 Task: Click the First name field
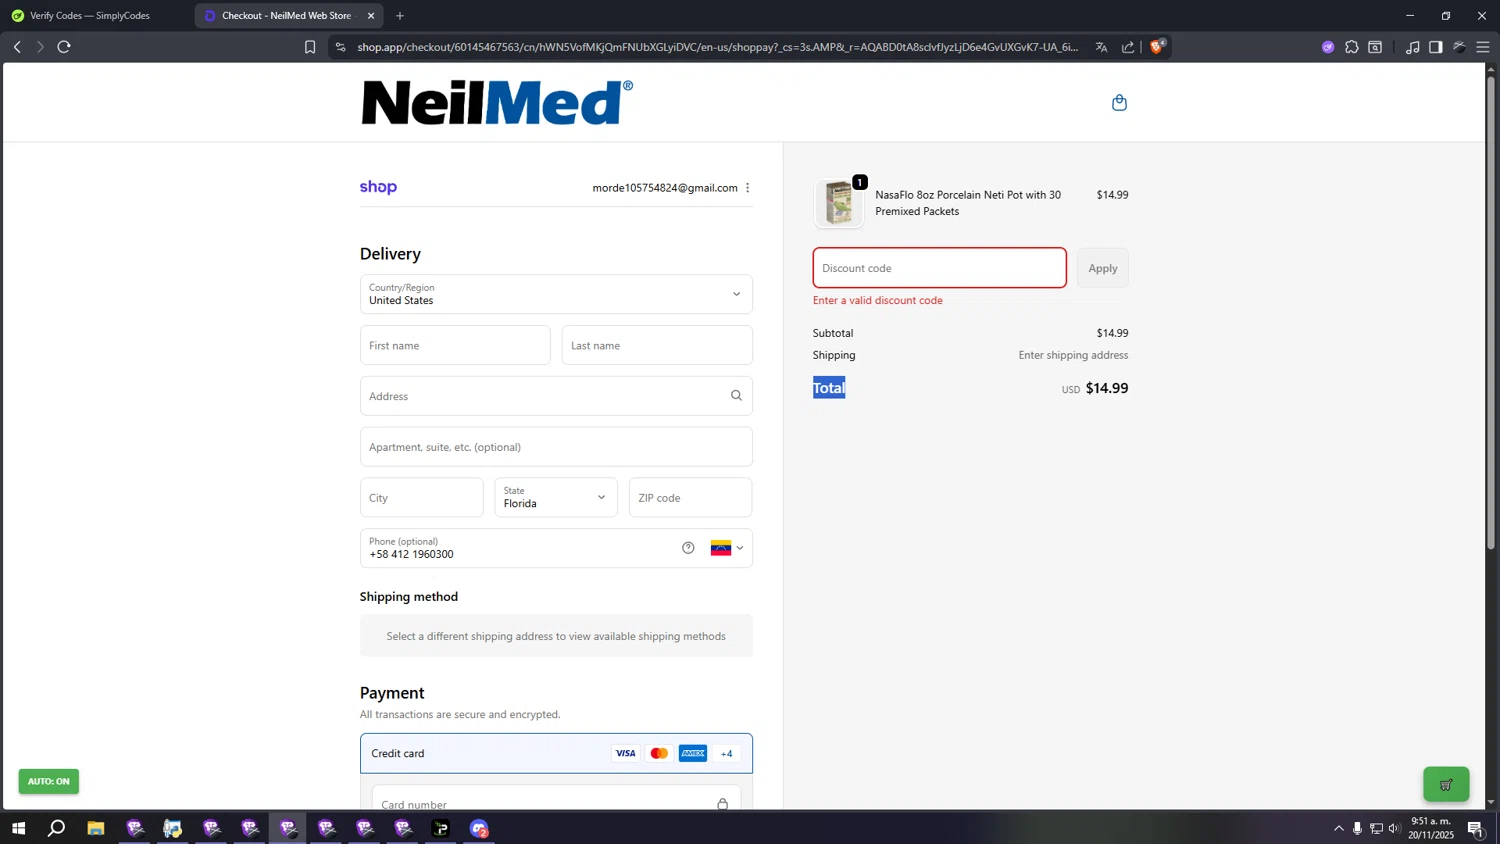(455, 345)
